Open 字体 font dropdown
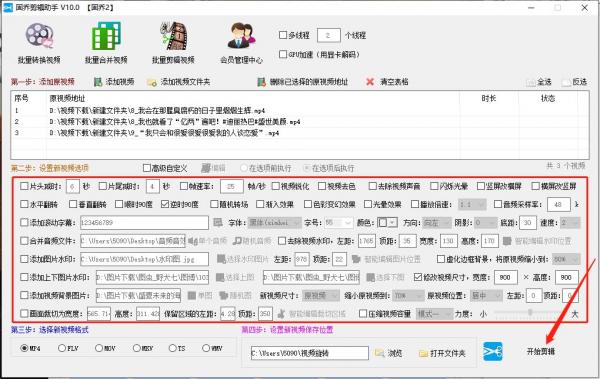The image size is (600, 379). [275, 222]
